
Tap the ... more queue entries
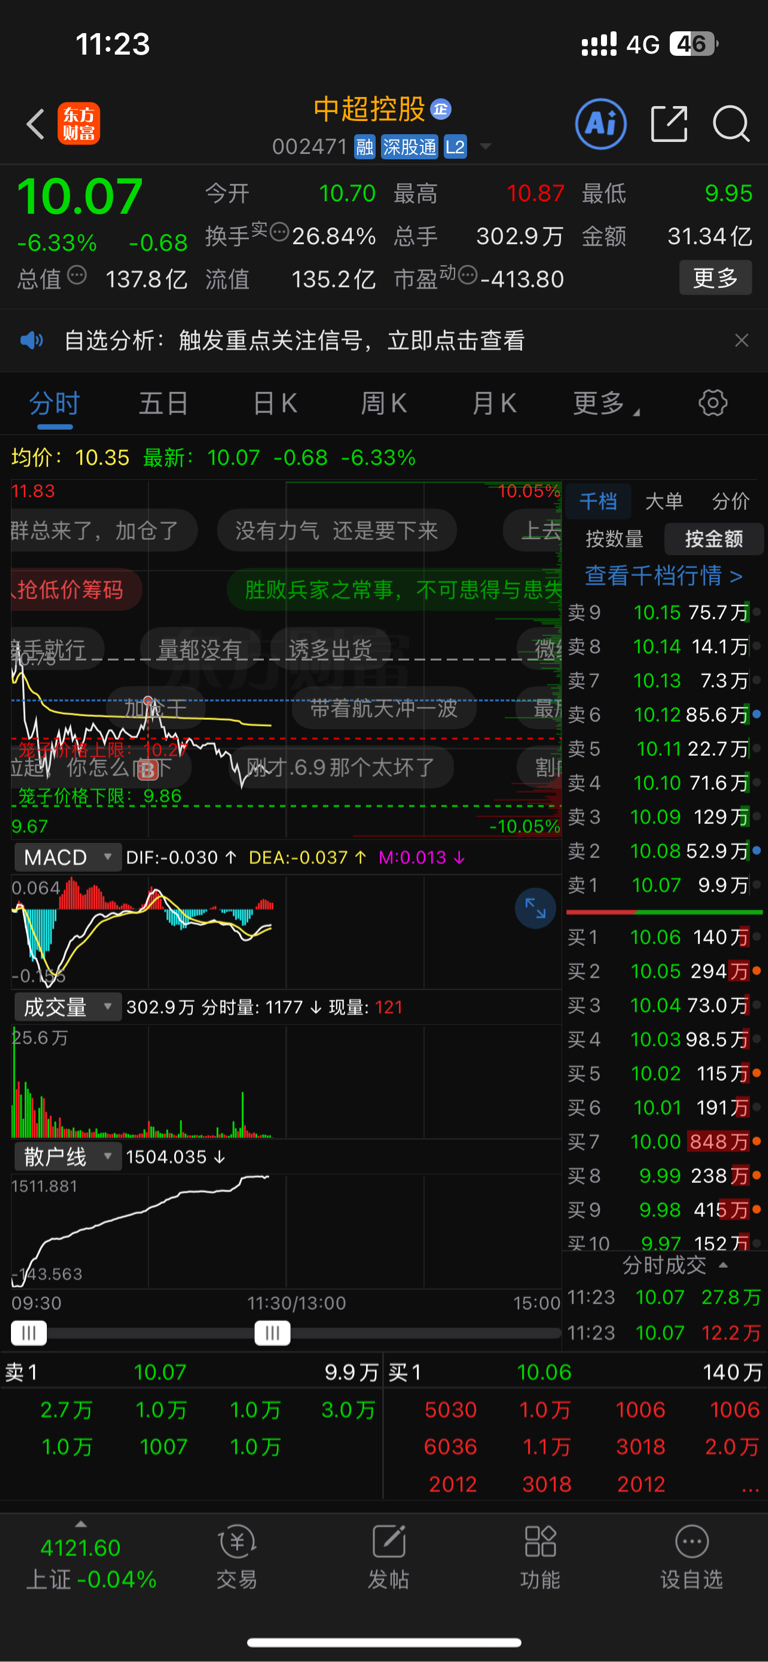tap(750, 1487)
